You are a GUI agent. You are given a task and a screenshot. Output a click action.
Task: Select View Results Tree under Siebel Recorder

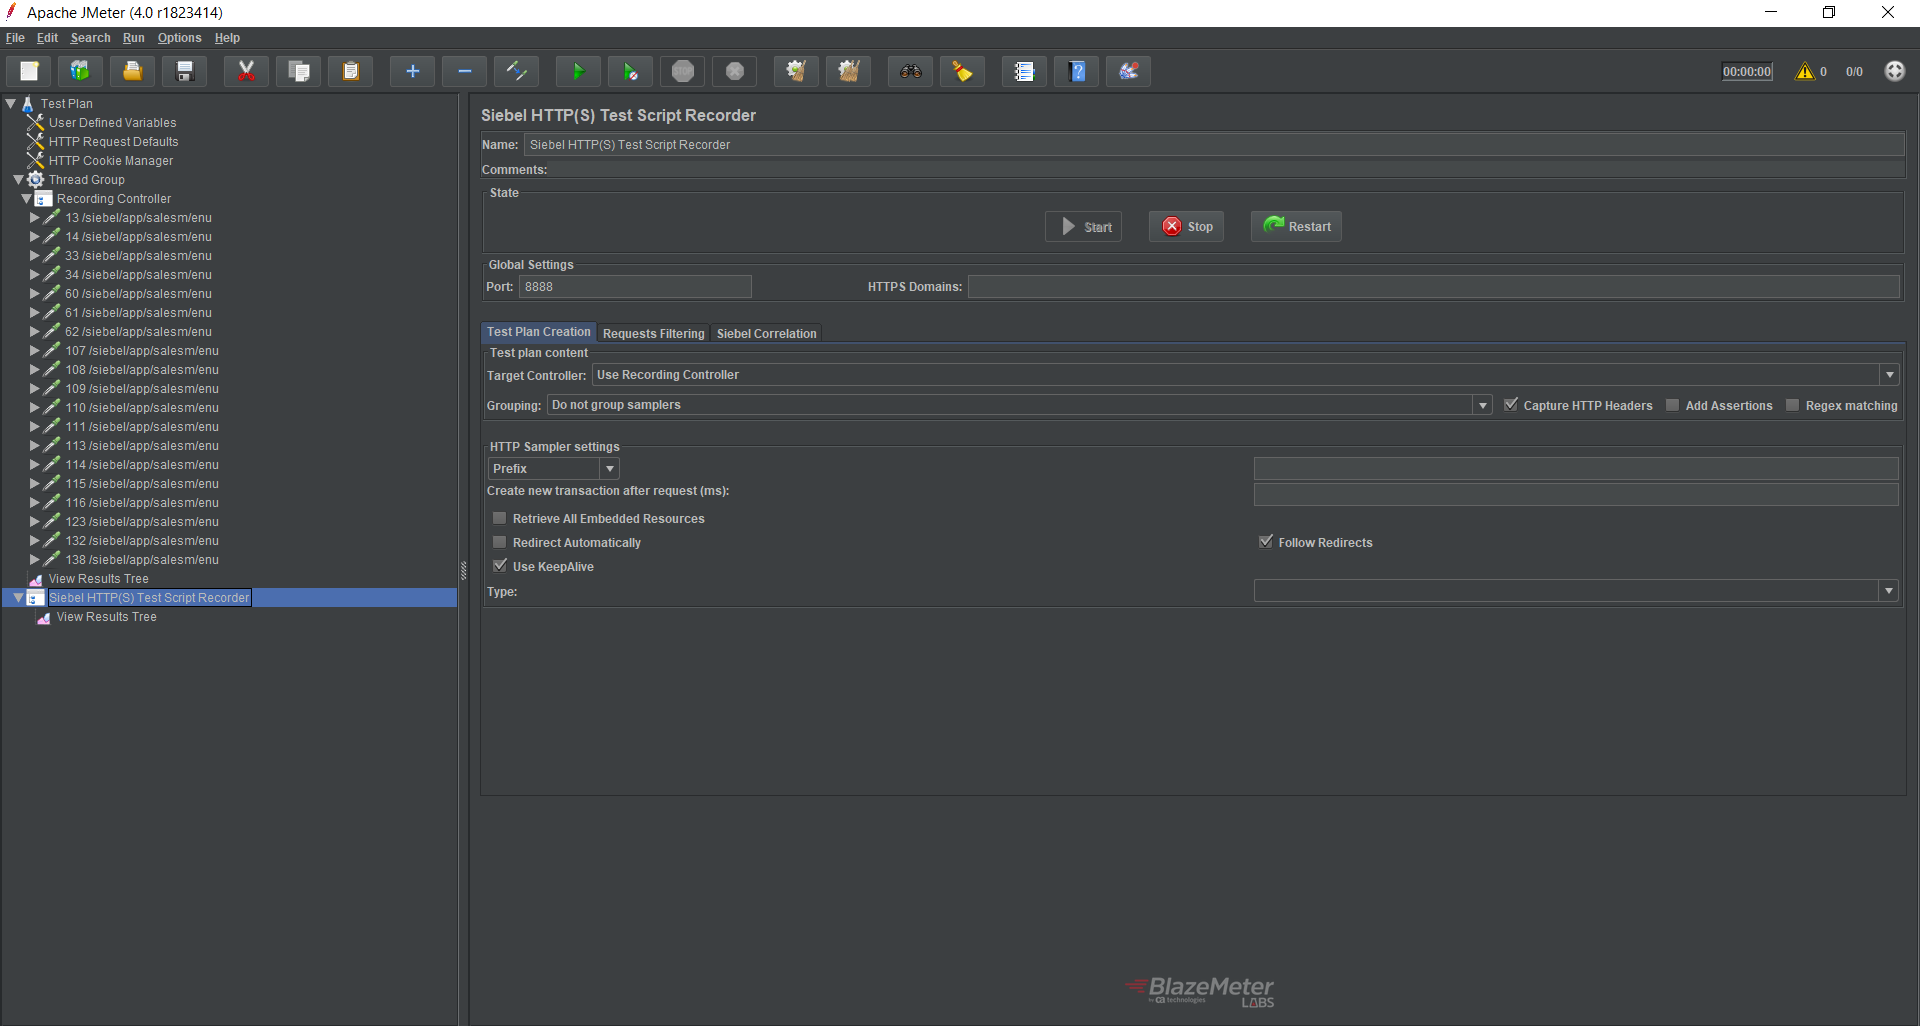click(106, 617)
